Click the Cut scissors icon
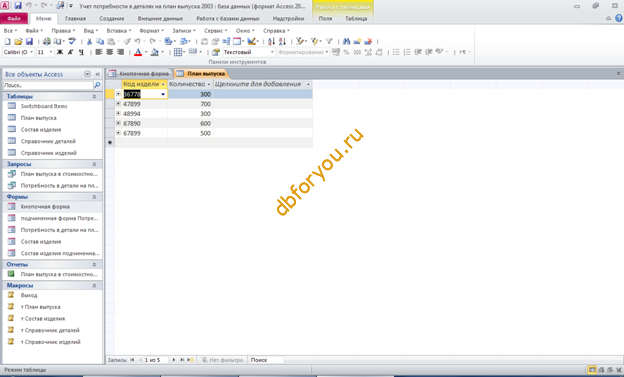The width and height of the screenshot is (624, 377). pos(90,41)
